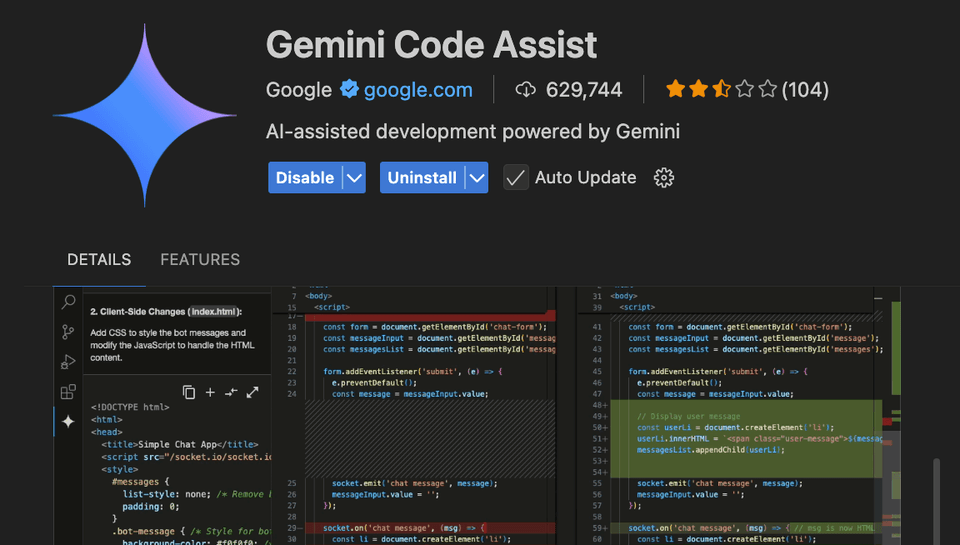Click the '// Display user message' comment line
Screen dimensions: 960x545
coord(689,416)
